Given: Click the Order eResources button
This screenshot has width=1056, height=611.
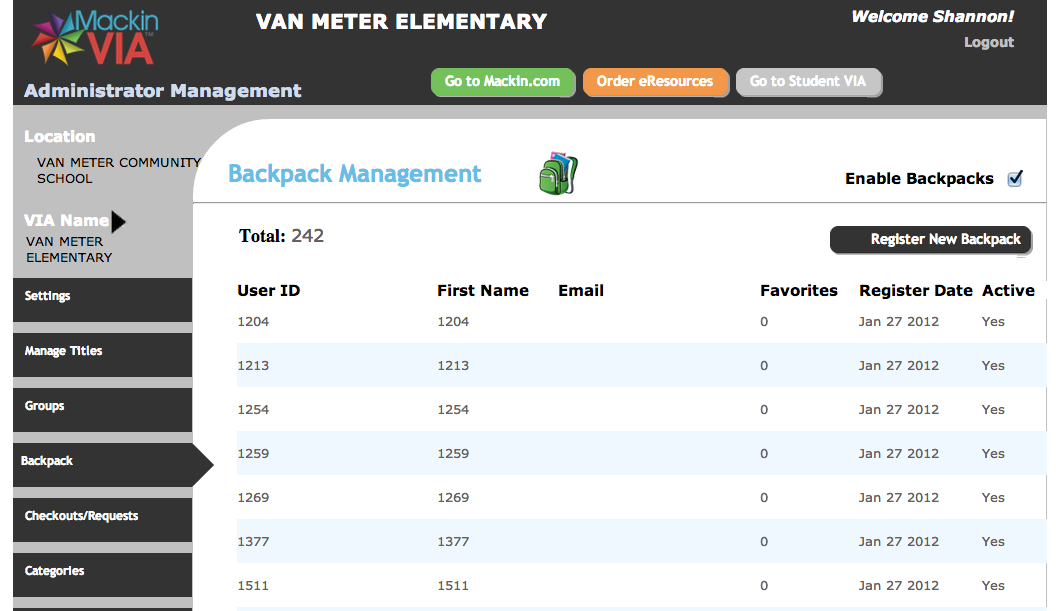Looking at the screenshot, I should click(x=655, y=82).
